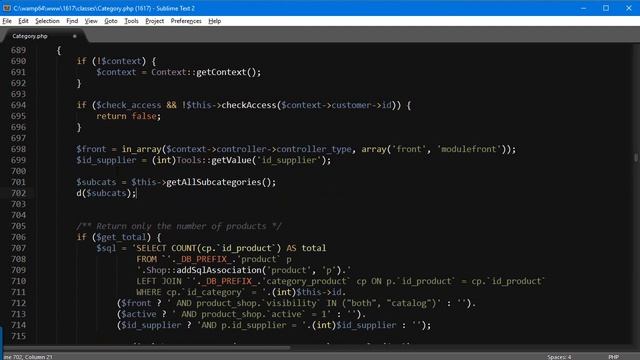Click the horizontal scrollbar at the bottom

pyautogui.click(x=147, y=348)
